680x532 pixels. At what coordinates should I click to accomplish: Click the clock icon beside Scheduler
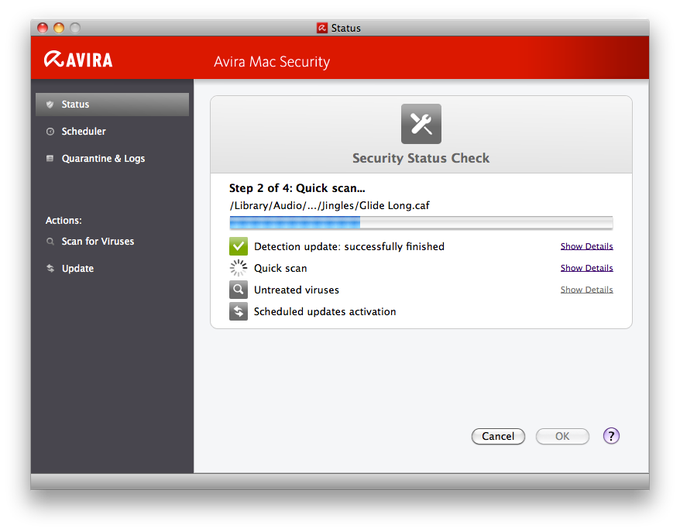click(50, 131)
